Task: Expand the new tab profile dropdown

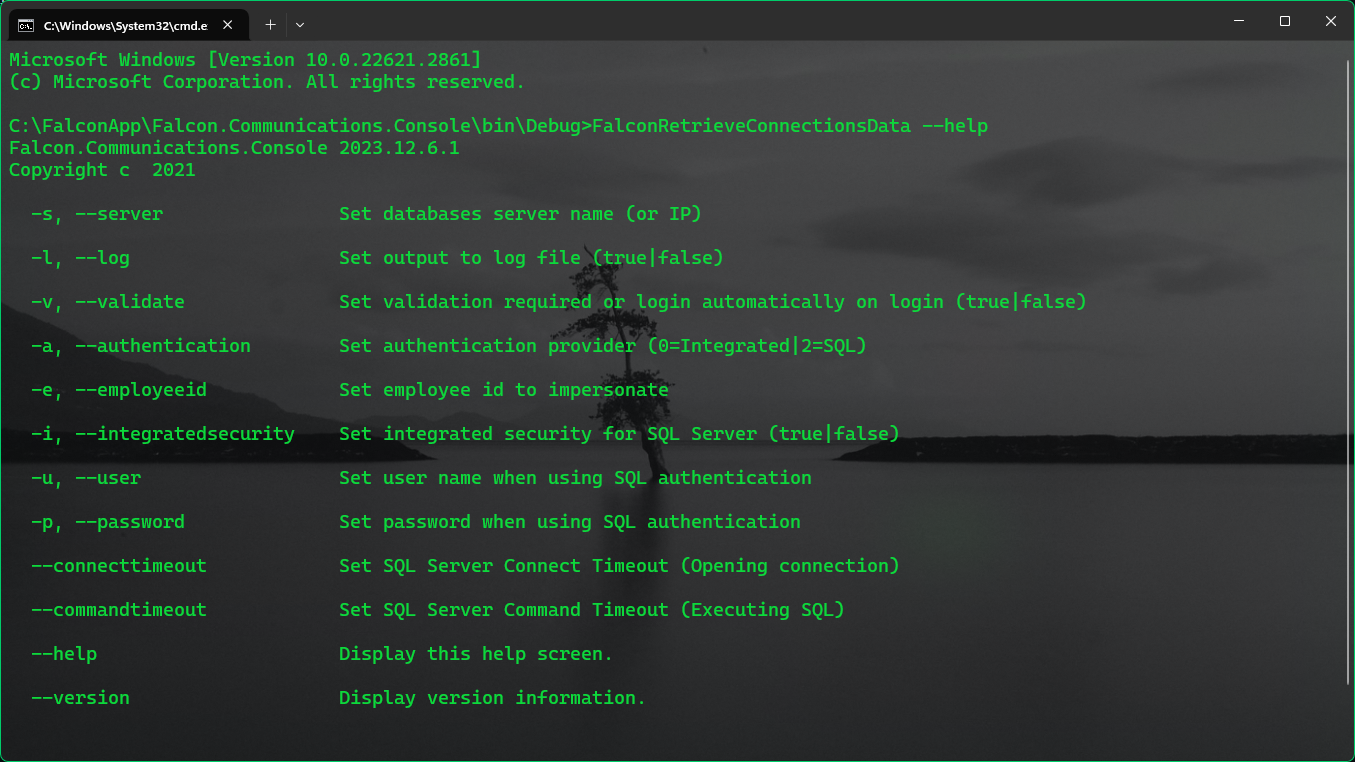Action: (x=300, y=25)
